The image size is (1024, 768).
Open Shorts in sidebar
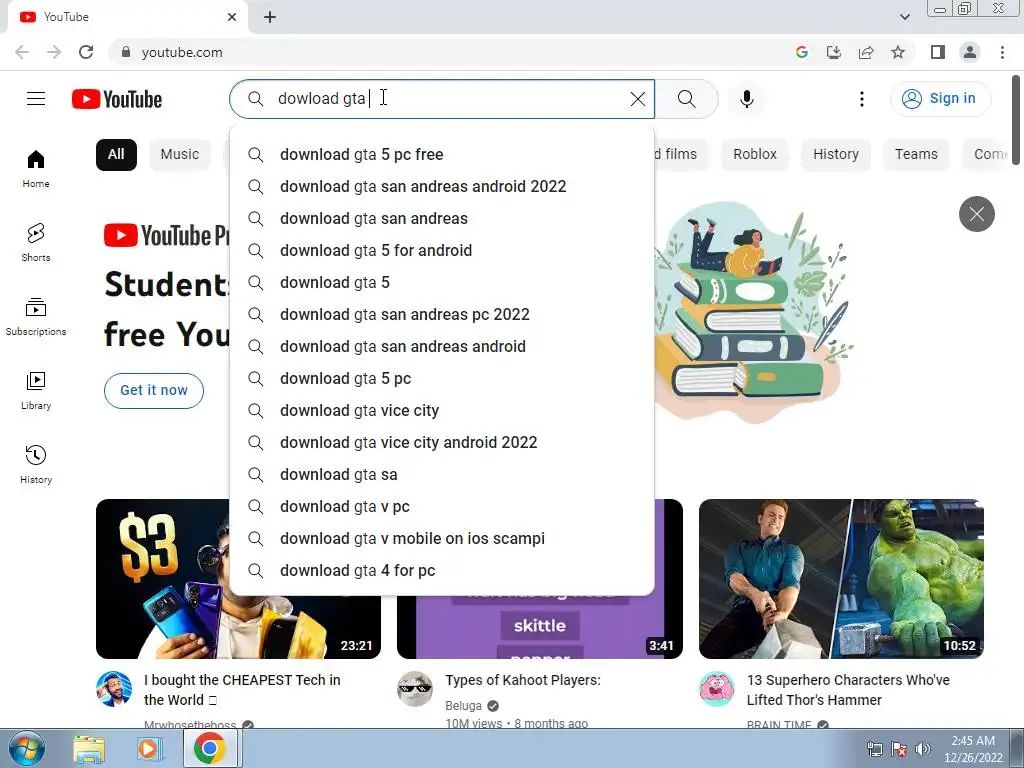click(x=36, y=242)
